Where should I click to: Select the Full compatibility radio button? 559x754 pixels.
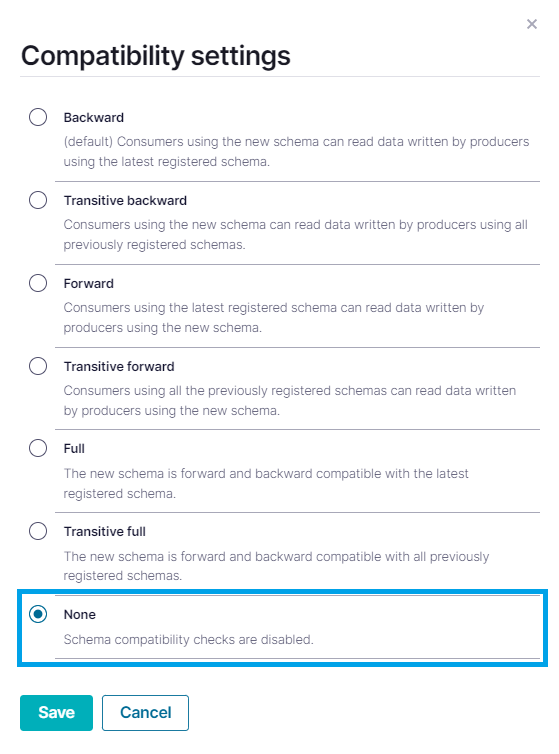coord(38,448)
